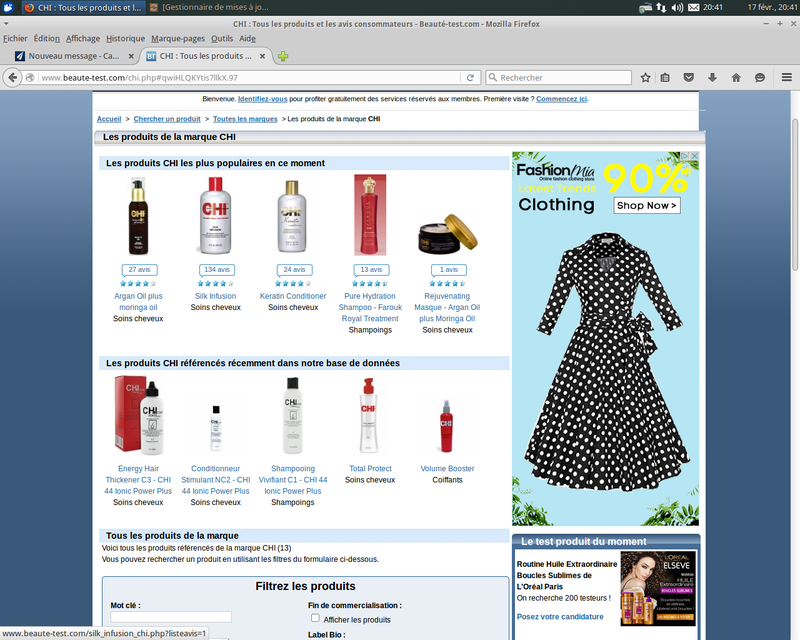
Task: Click the URL address bar
Action: pos(249,78)
